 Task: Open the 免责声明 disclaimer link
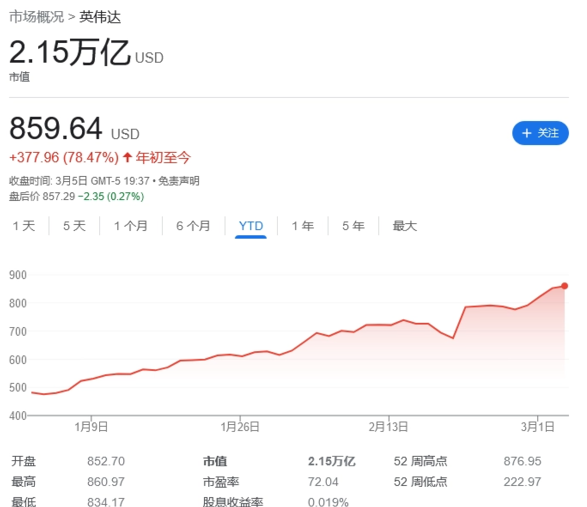[179, 181]
